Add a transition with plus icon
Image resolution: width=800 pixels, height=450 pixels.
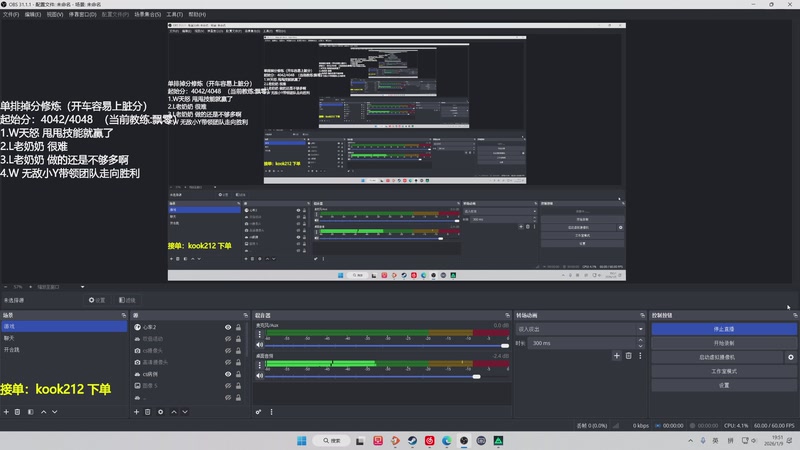point(616,356)
